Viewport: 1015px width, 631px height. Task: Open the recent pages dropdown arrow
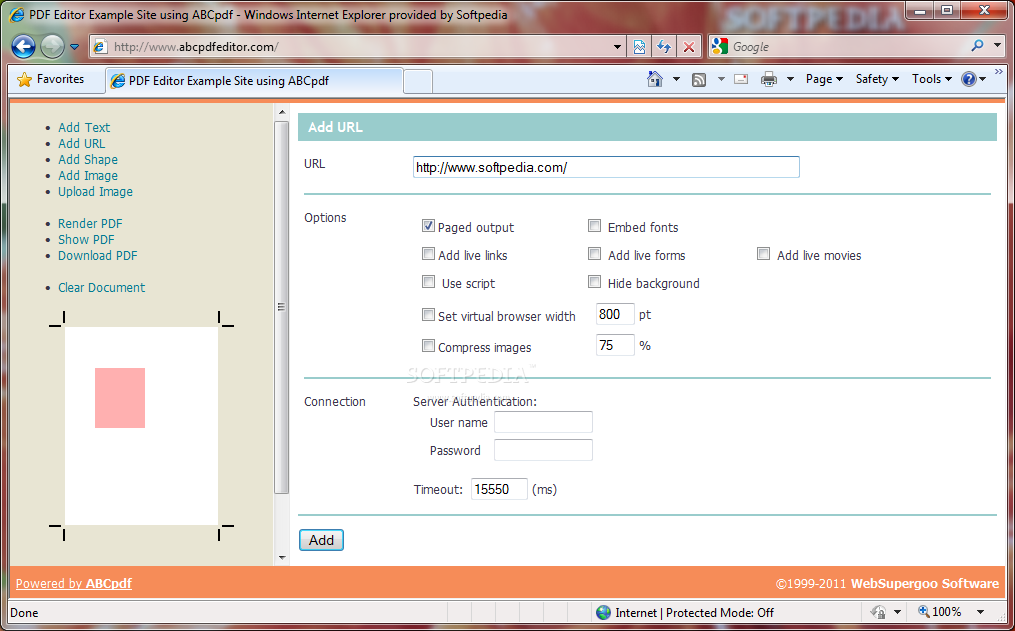(x=74, y=47)
